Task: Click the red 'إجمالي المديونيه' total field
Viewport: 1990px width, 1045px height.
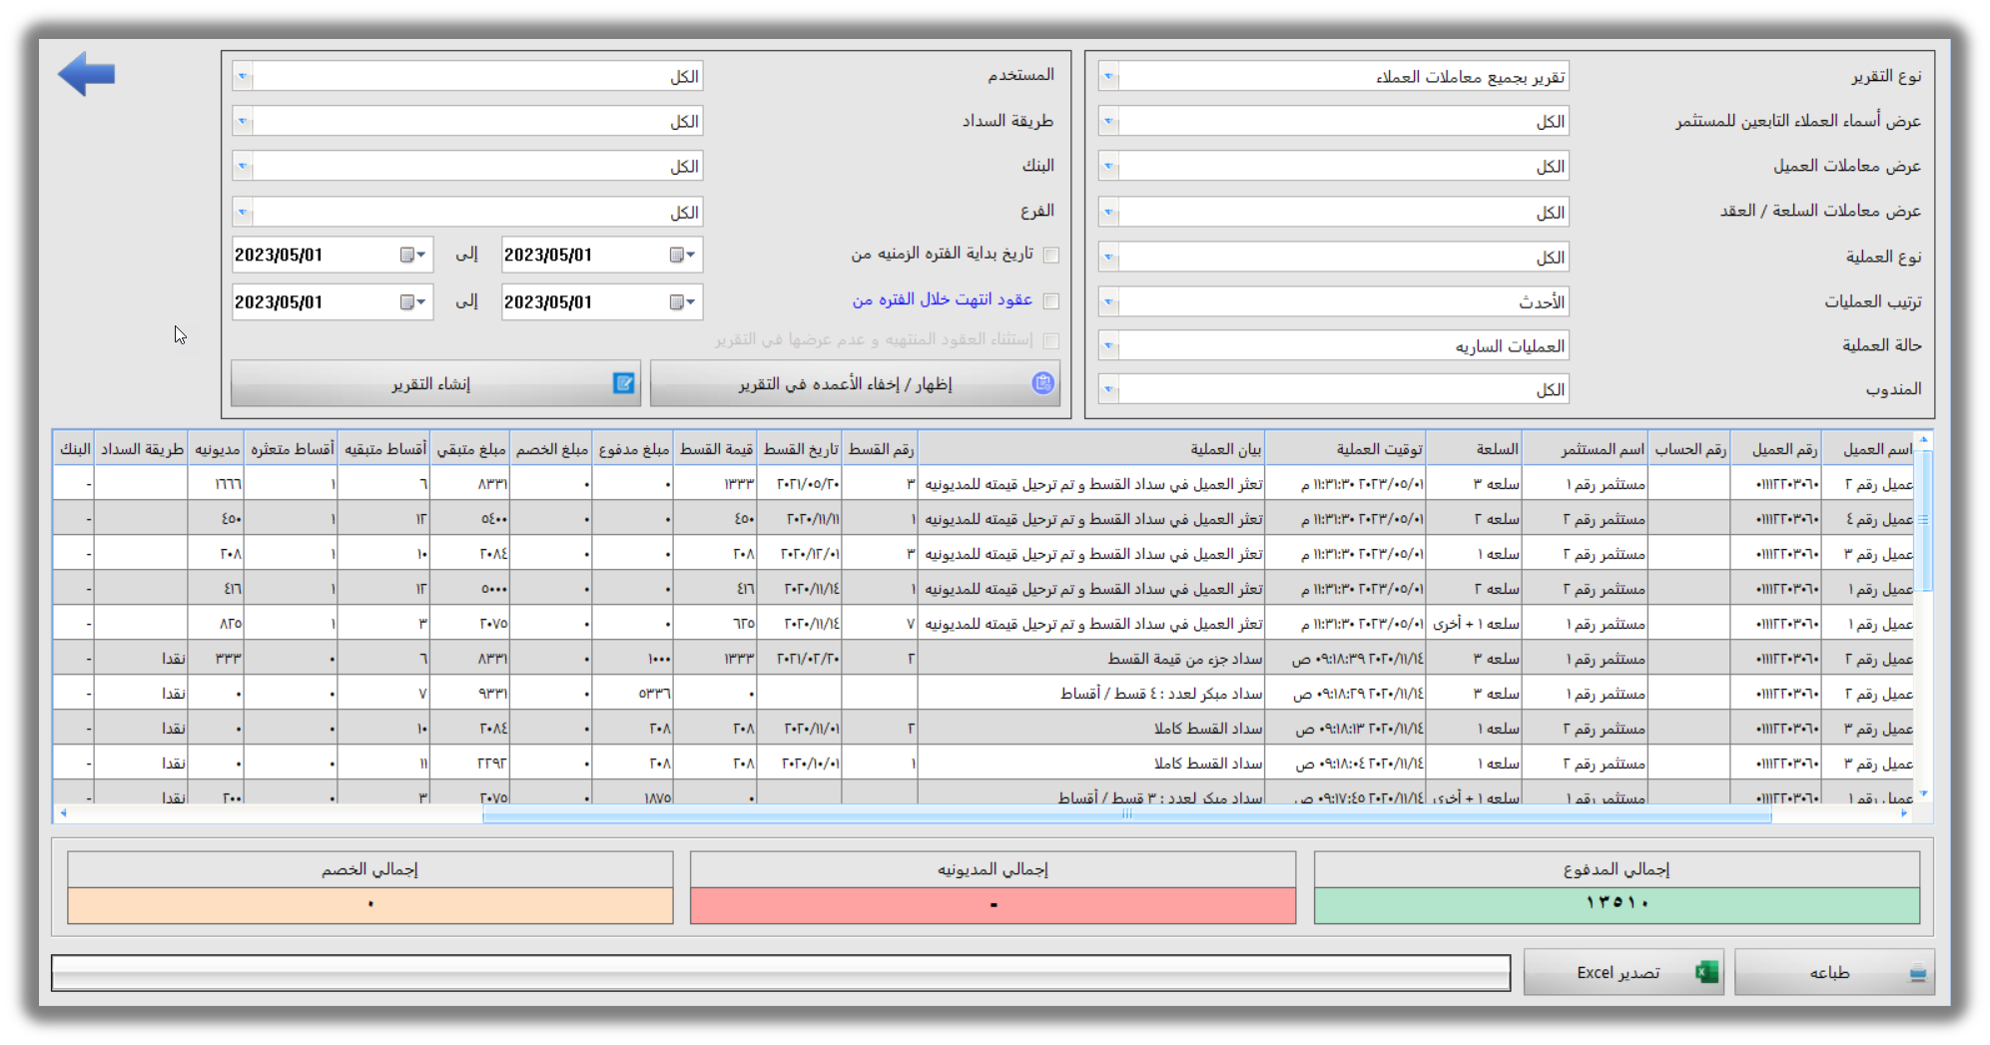Action: point(993,904)
